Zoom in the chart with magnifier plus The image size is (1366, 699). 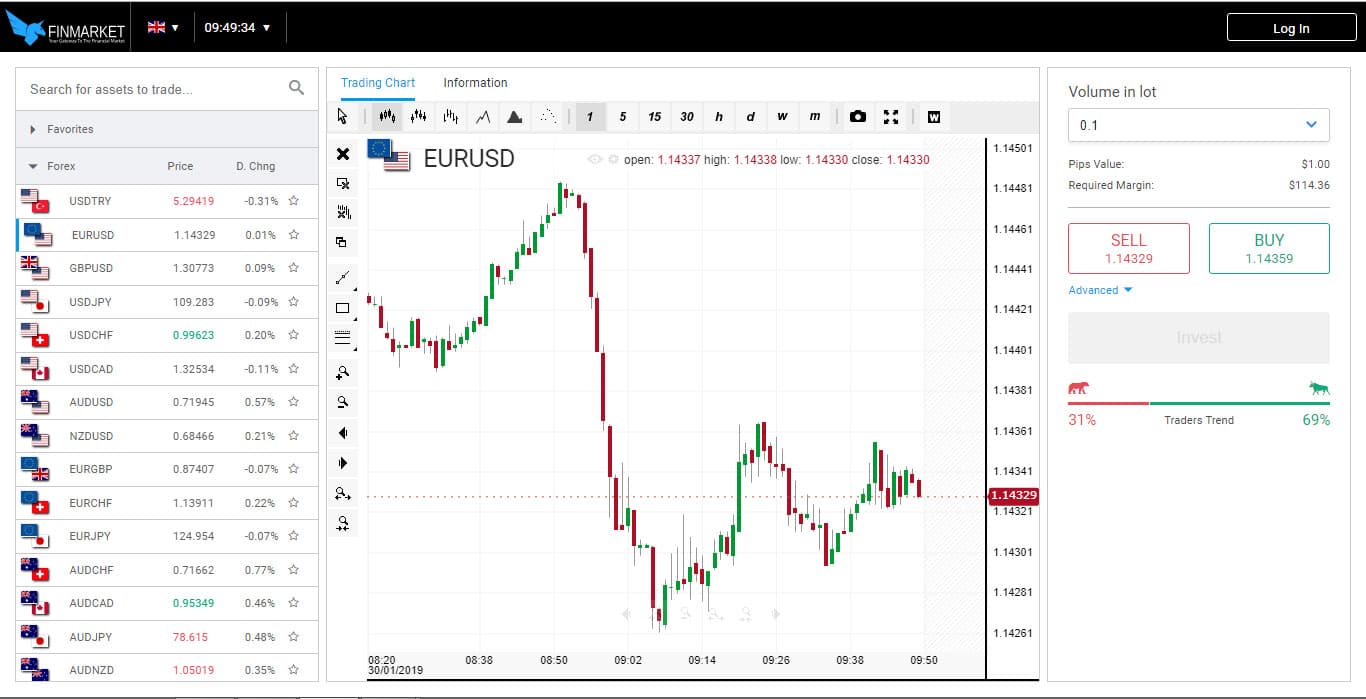click(x=343, y=373)
